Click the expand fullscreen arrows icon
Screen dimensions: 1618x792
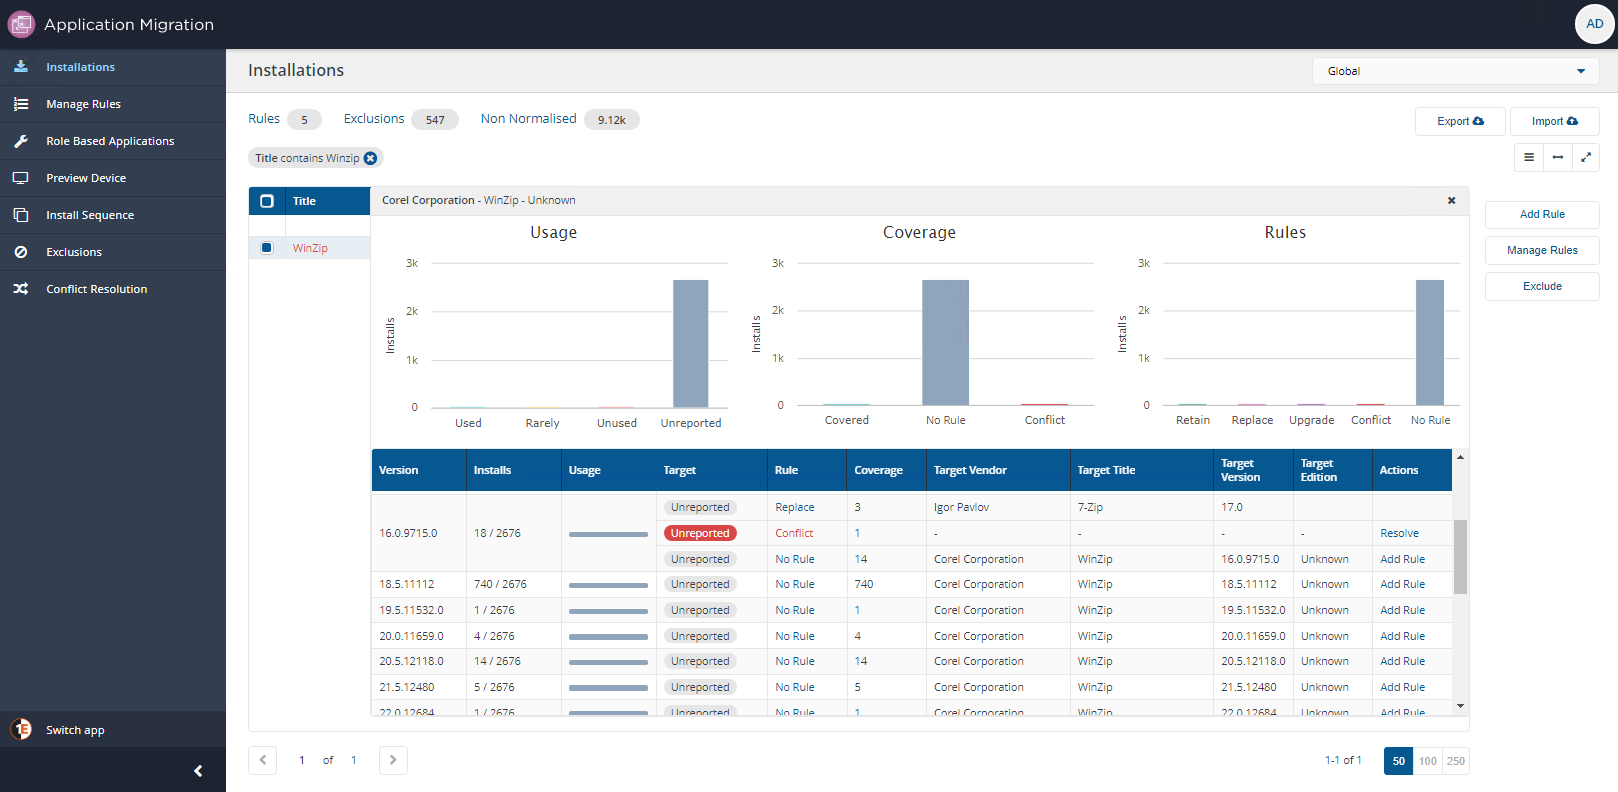[1585, 157]
